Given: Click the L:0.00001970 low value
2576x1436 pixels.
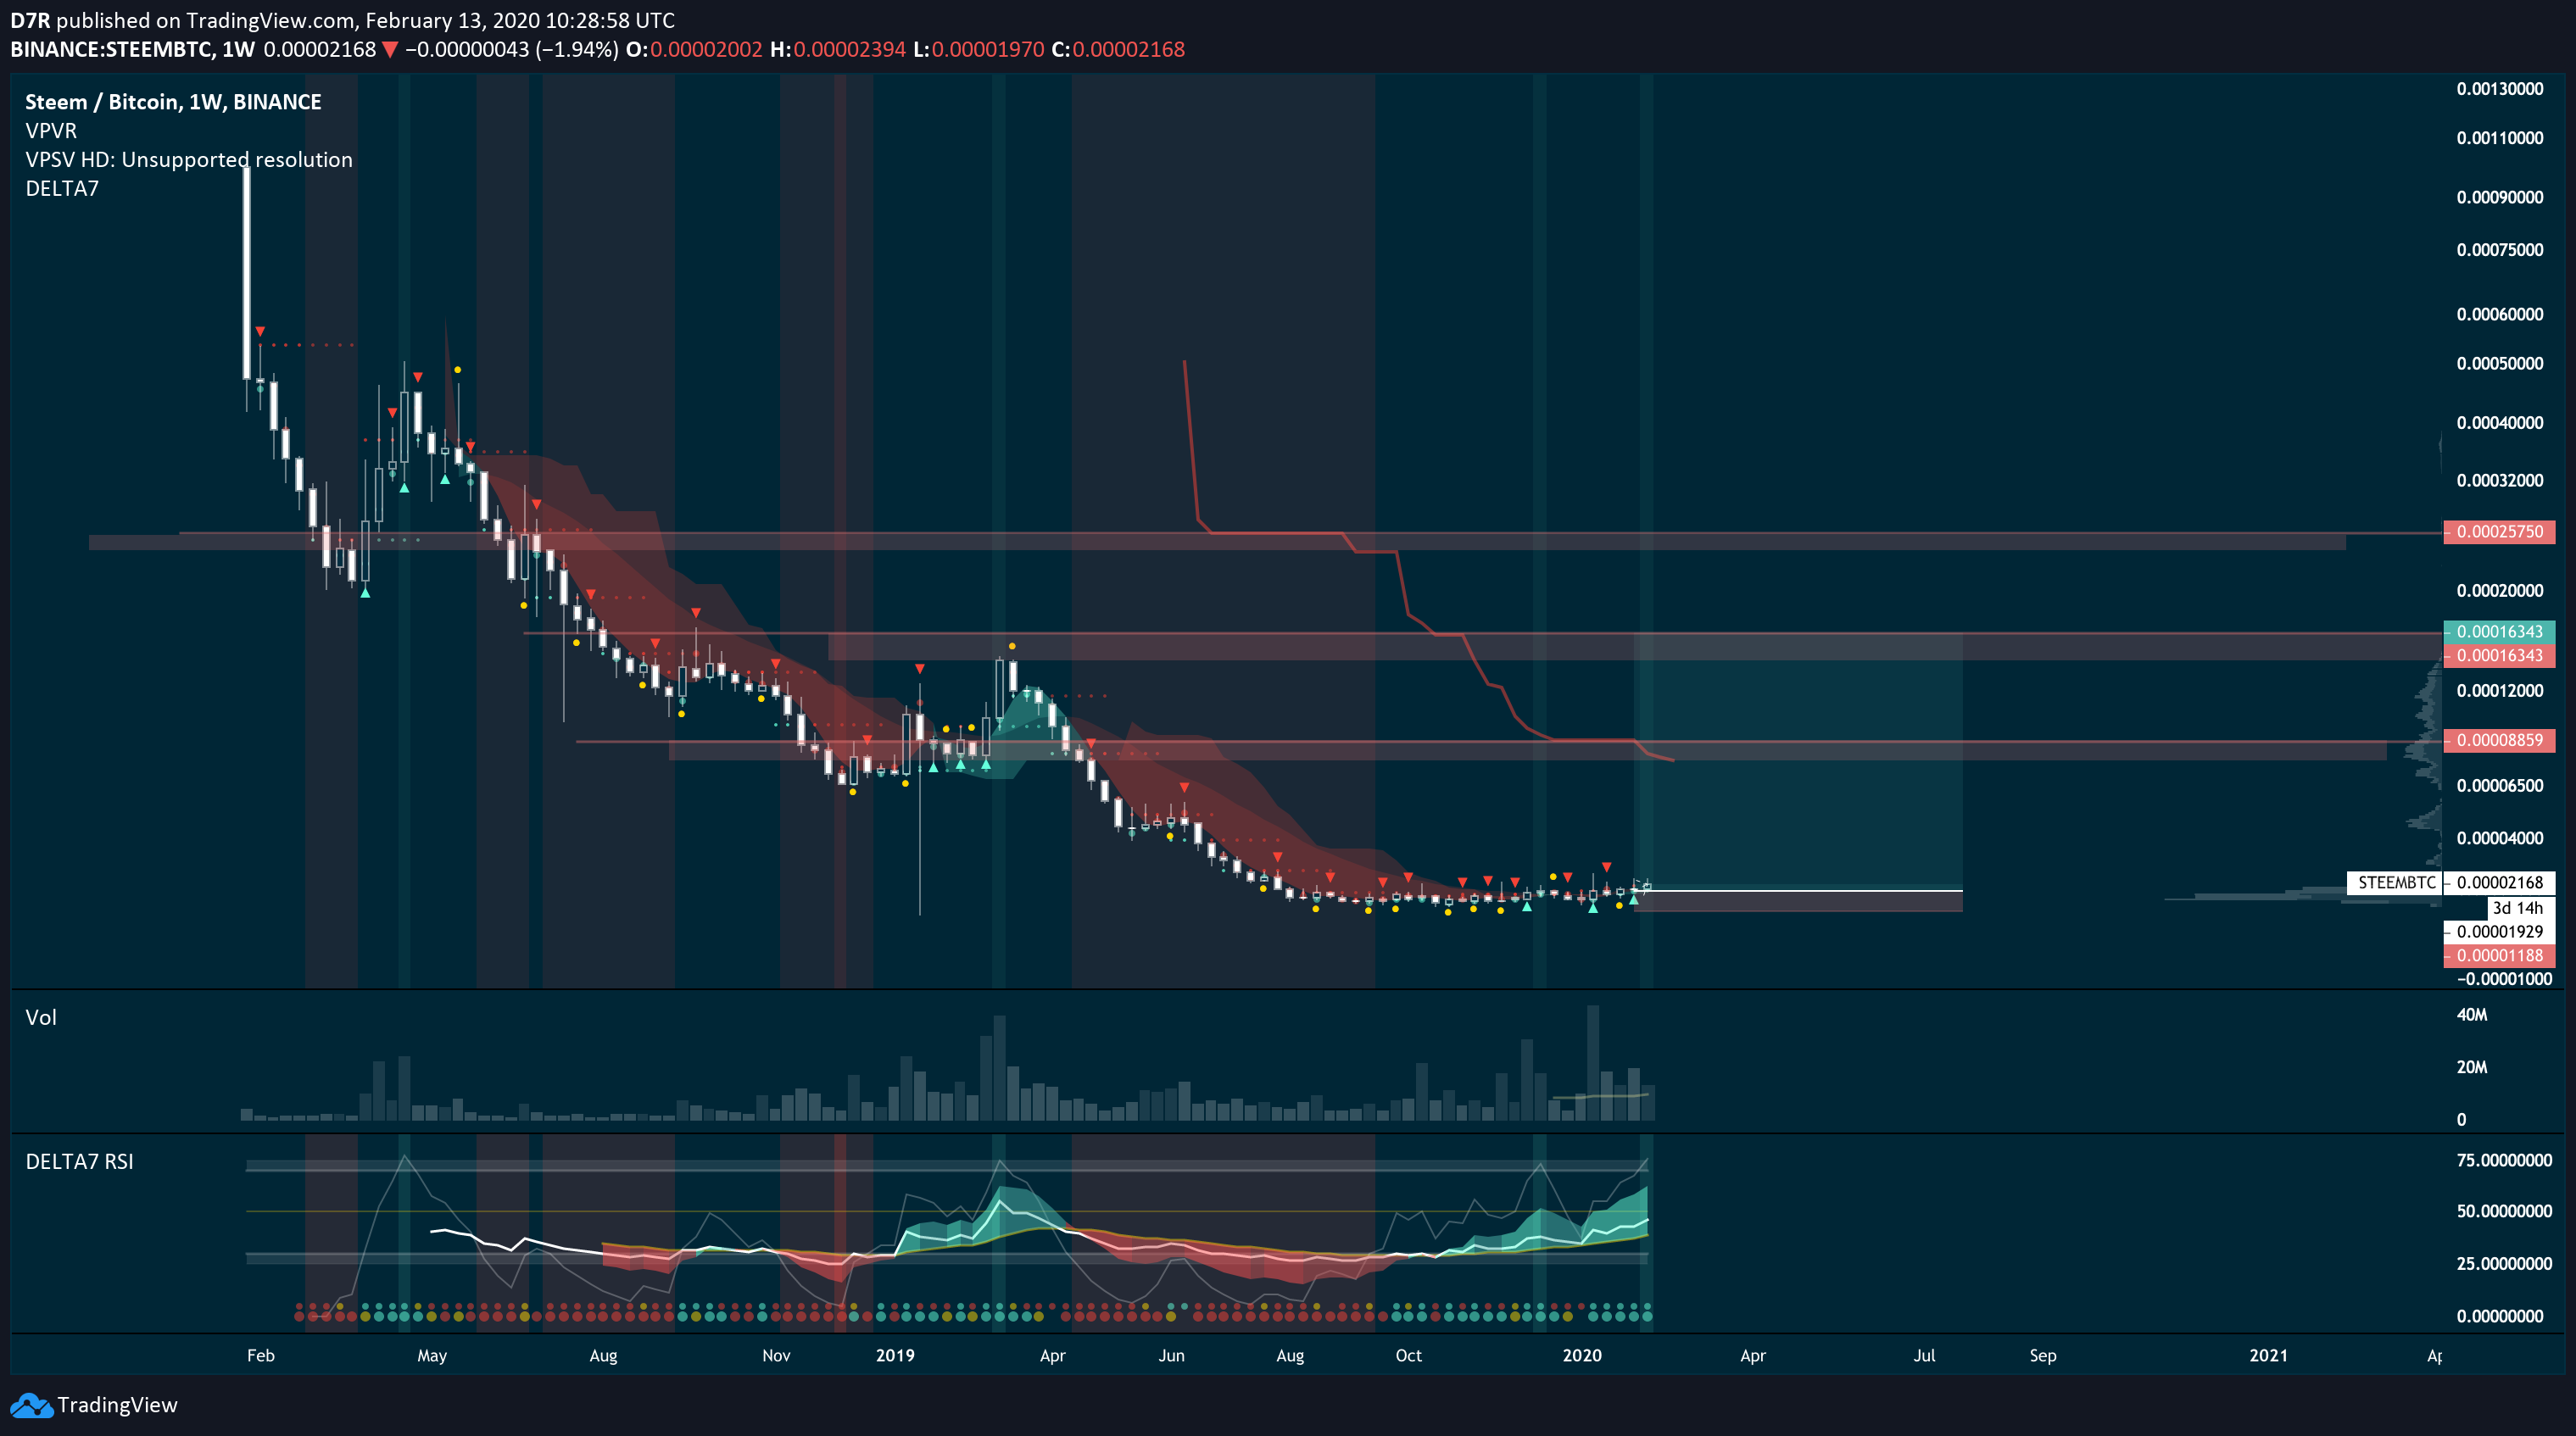Looking at the screenshot, I should pos(978,49).
